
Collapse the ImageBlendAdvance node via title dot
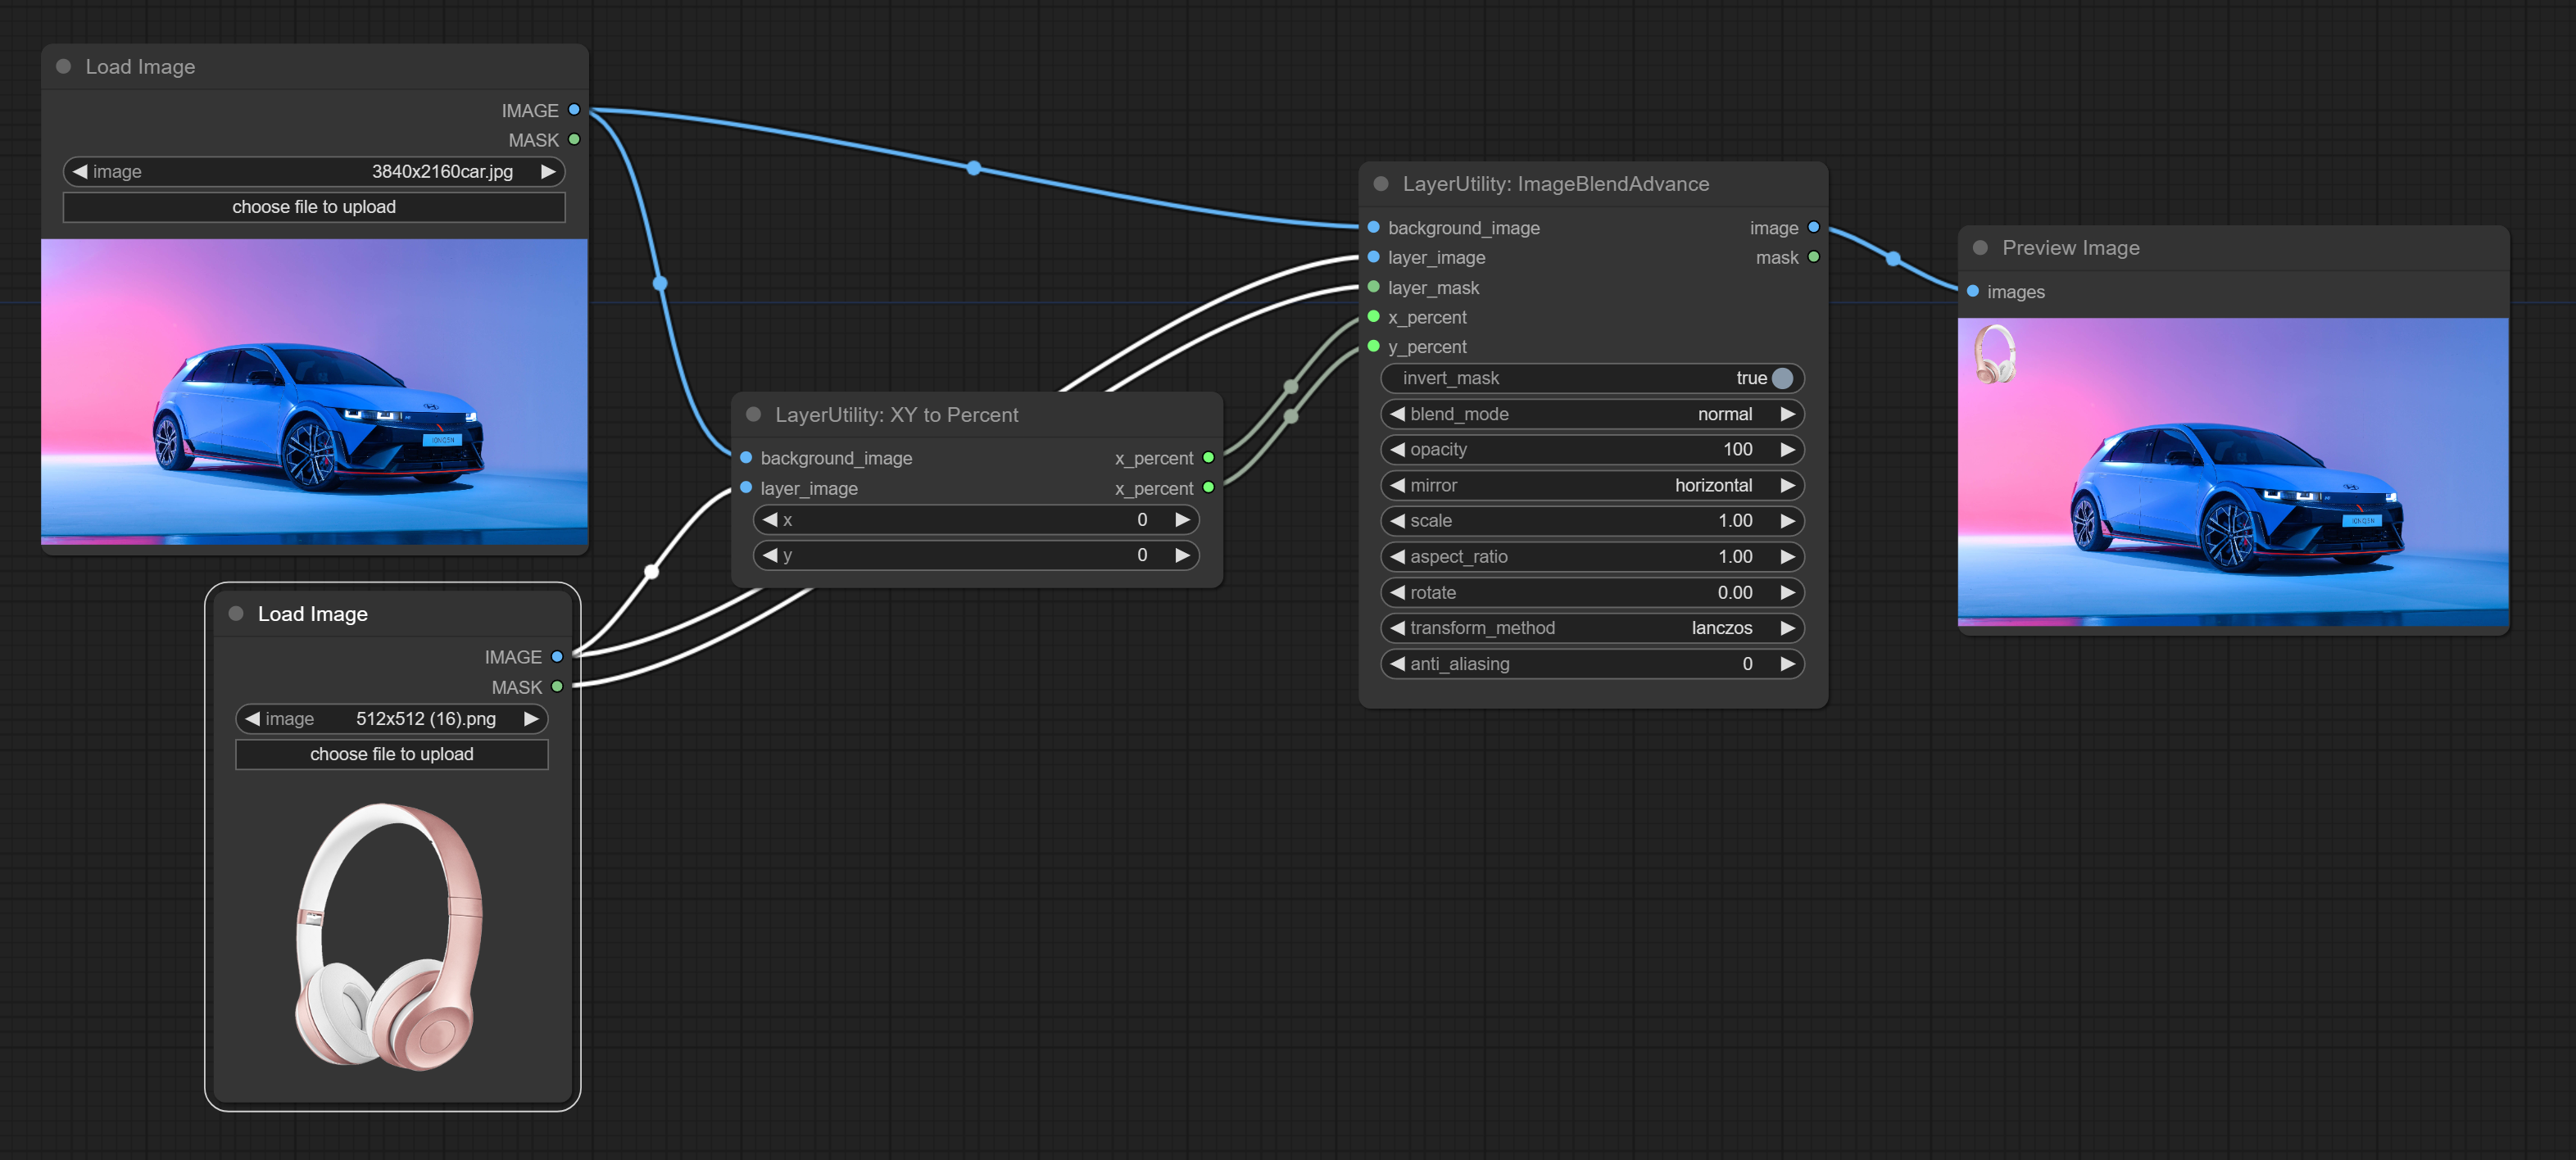(x=1381, y=184)
